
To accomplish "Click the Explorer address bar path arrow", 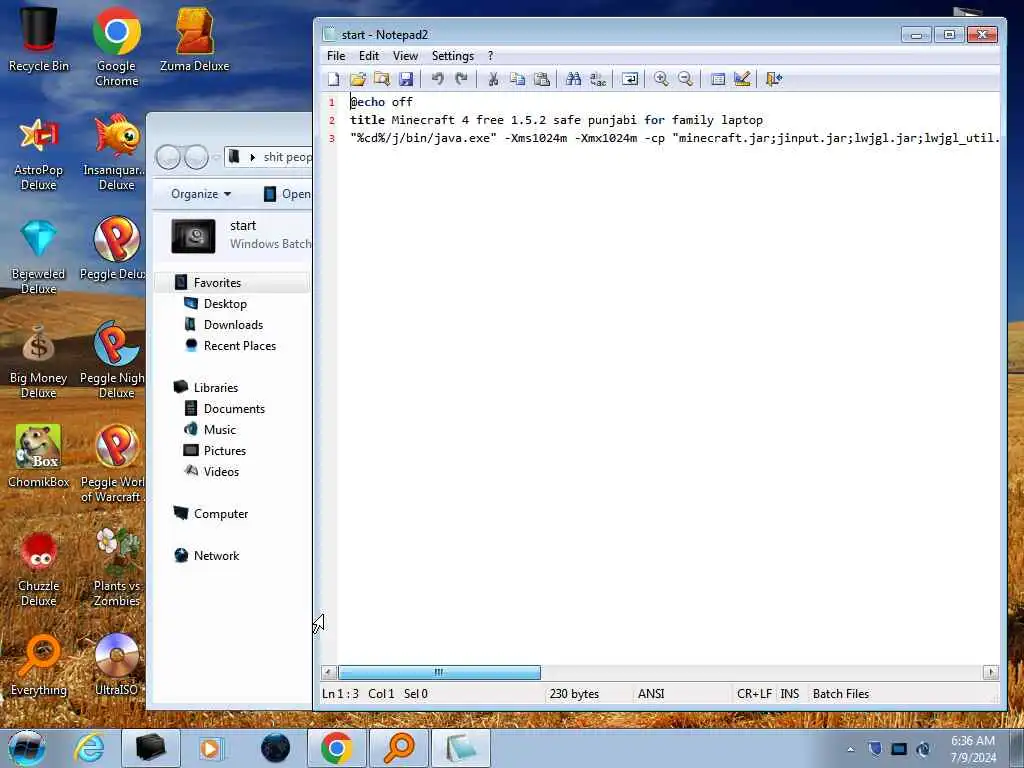I will click(253, 157).
